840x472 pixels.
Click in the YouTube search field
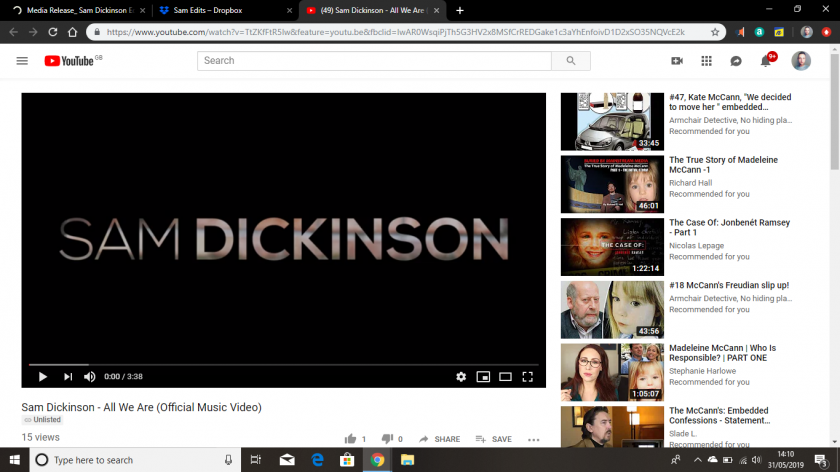click(374, 61)
